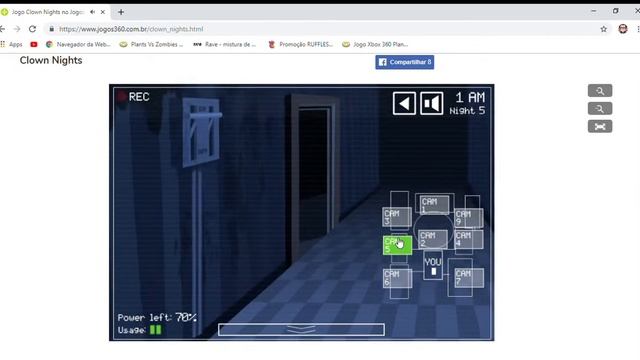Switch to CAM 7 on the map
Viewport: 640px width, 360px height.
click(469, 278)
